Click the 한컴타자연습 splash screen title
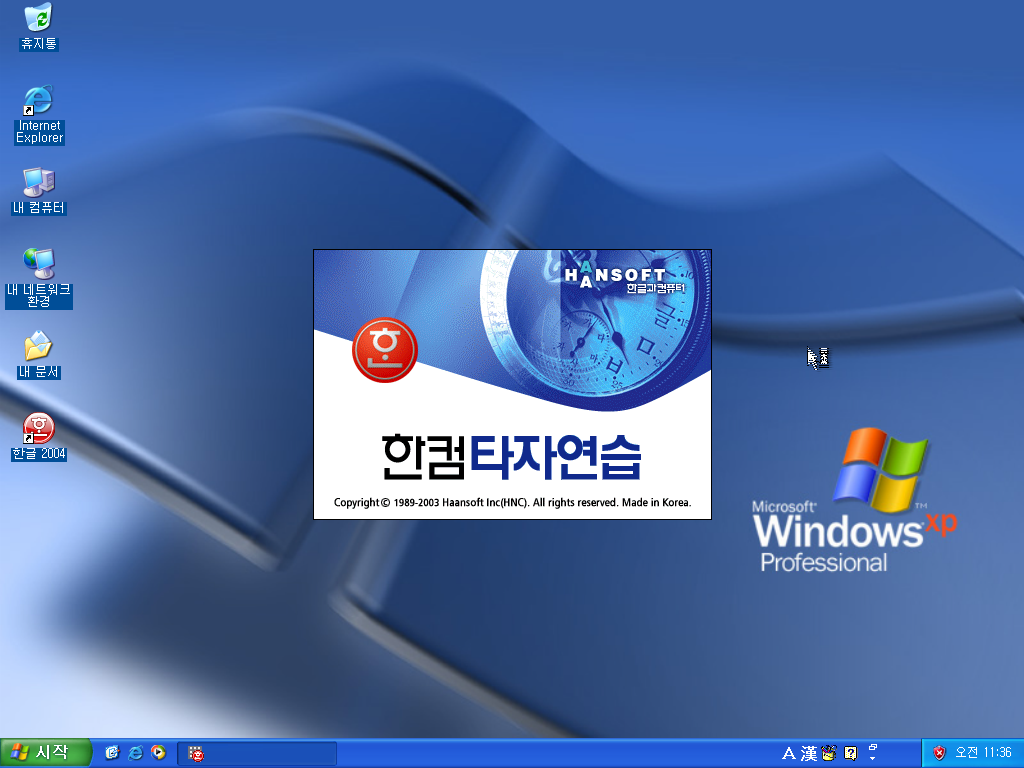Screen dimensions: 1024x768 click(511, 456)
